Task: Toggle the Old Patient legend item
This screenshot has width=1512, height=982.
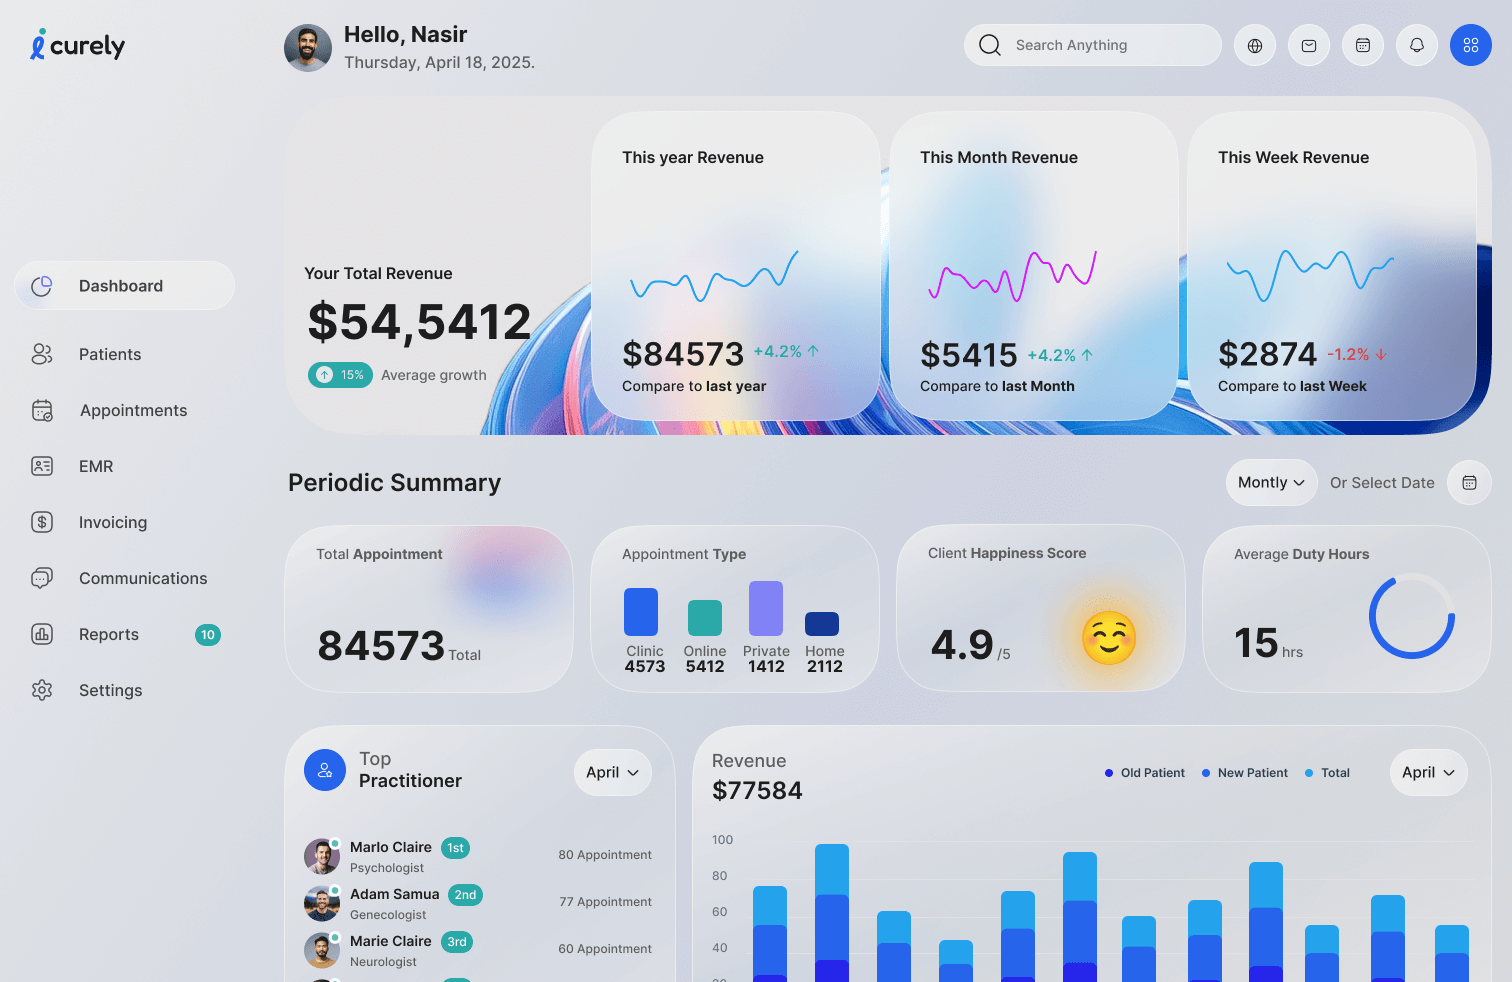Action: (1144, 773)
